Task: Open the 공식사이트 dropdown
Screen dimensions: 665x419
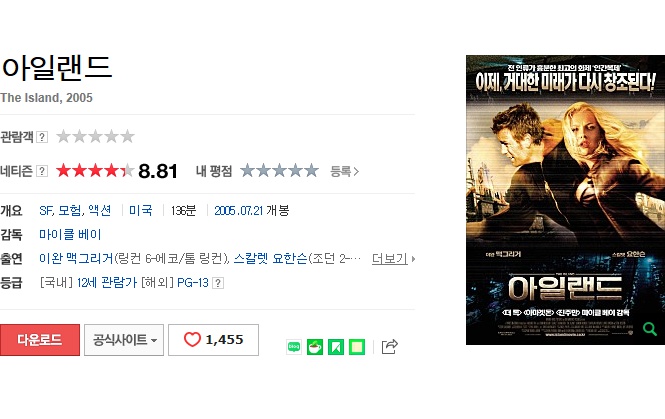Action: 124,340
